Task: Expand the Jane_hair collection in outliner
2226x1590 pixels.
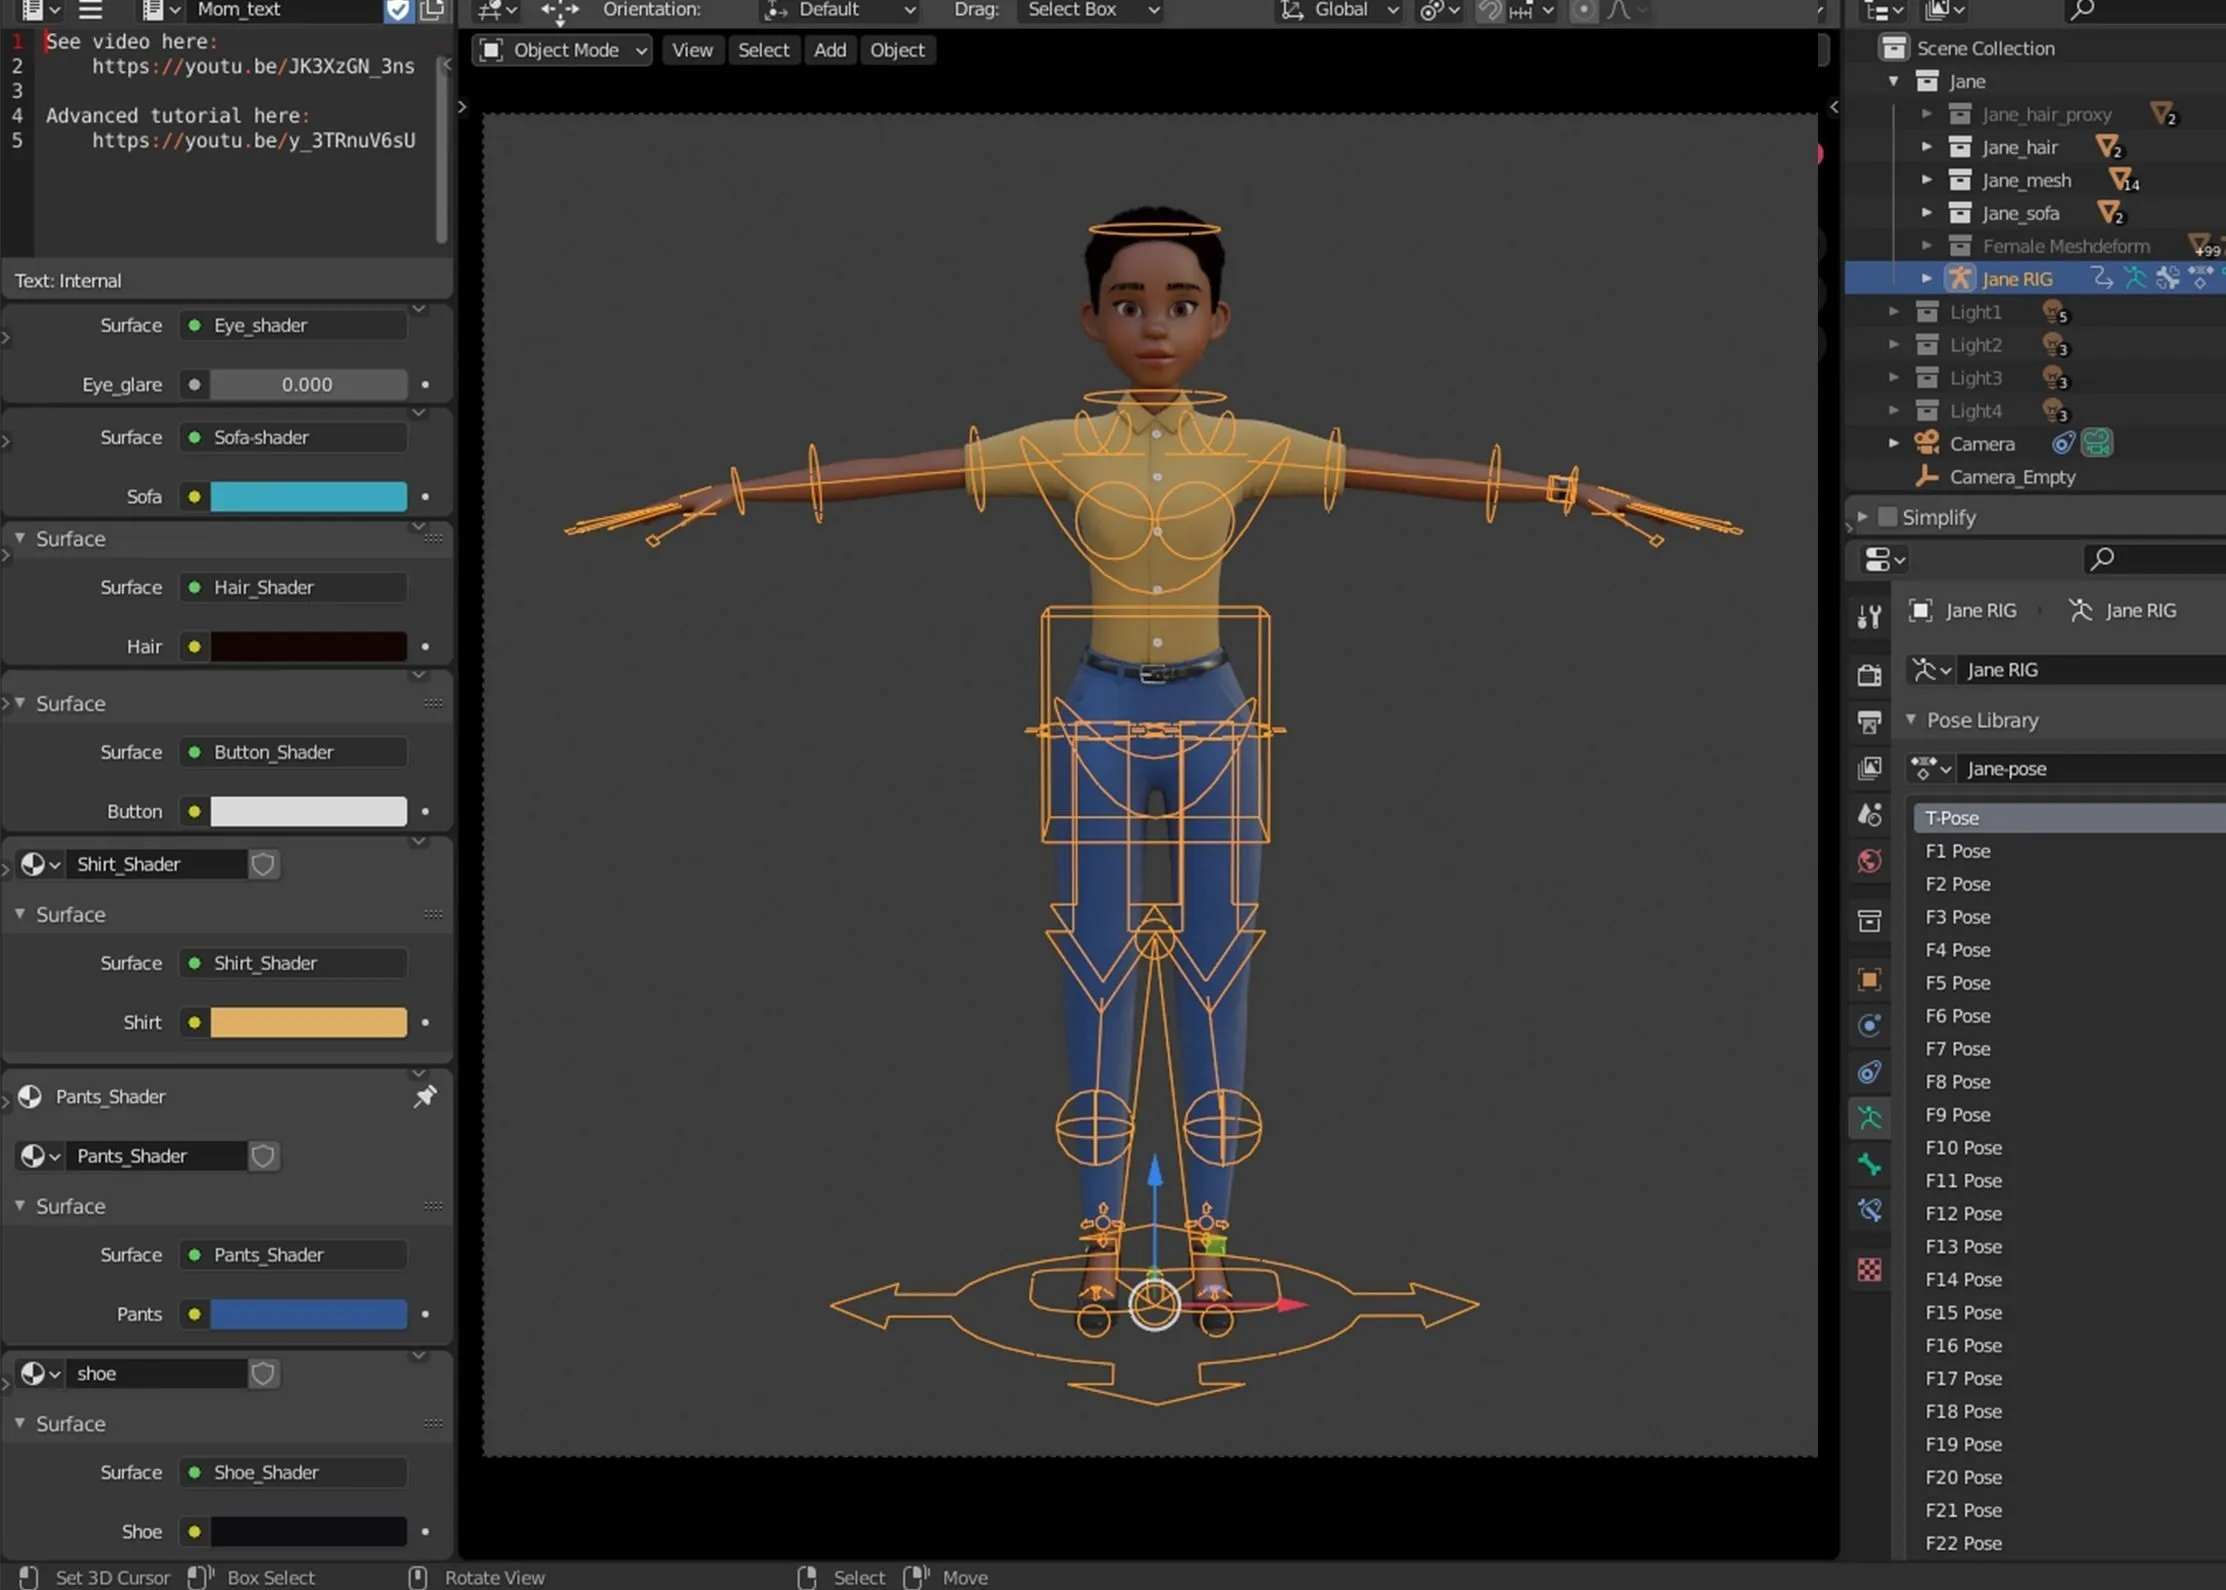Action: [1925, 147]
